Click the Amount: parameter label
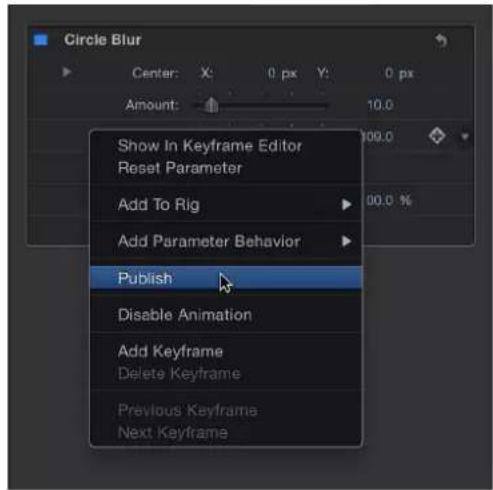Viewport: 493px width, 490px height. point(152,105)
